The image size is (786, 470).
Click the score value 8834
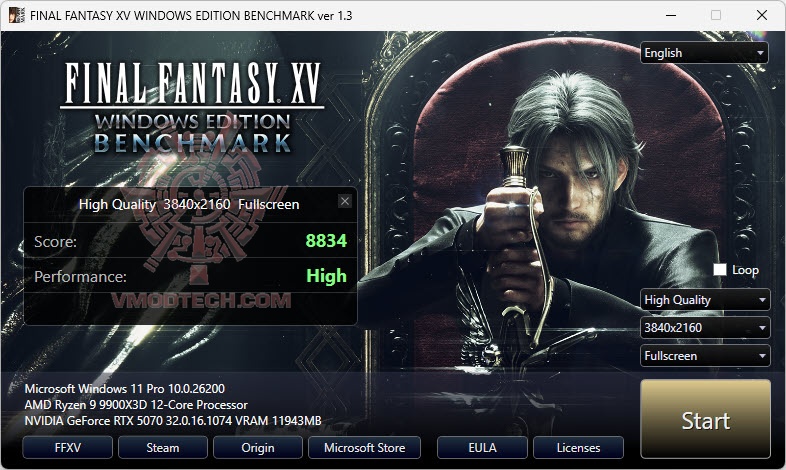326,241
